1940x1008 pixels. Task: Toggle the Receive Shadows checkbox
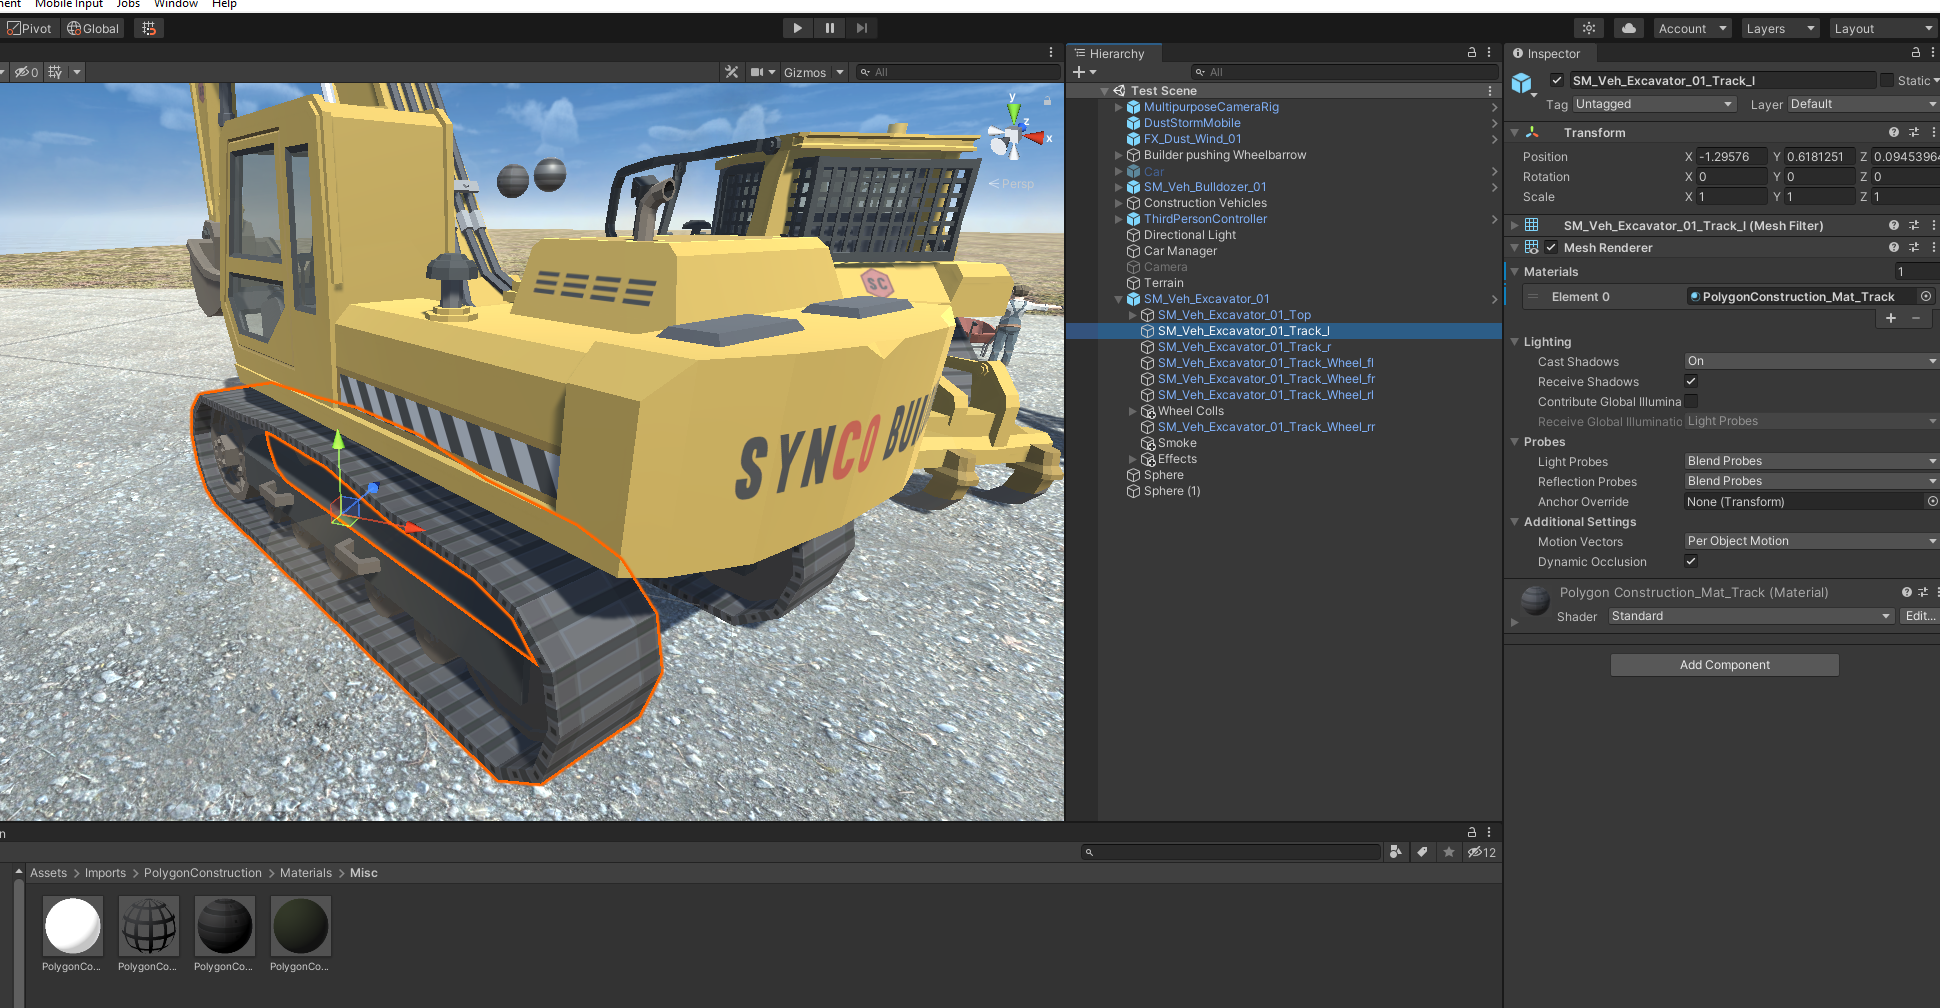[1691, 381]
